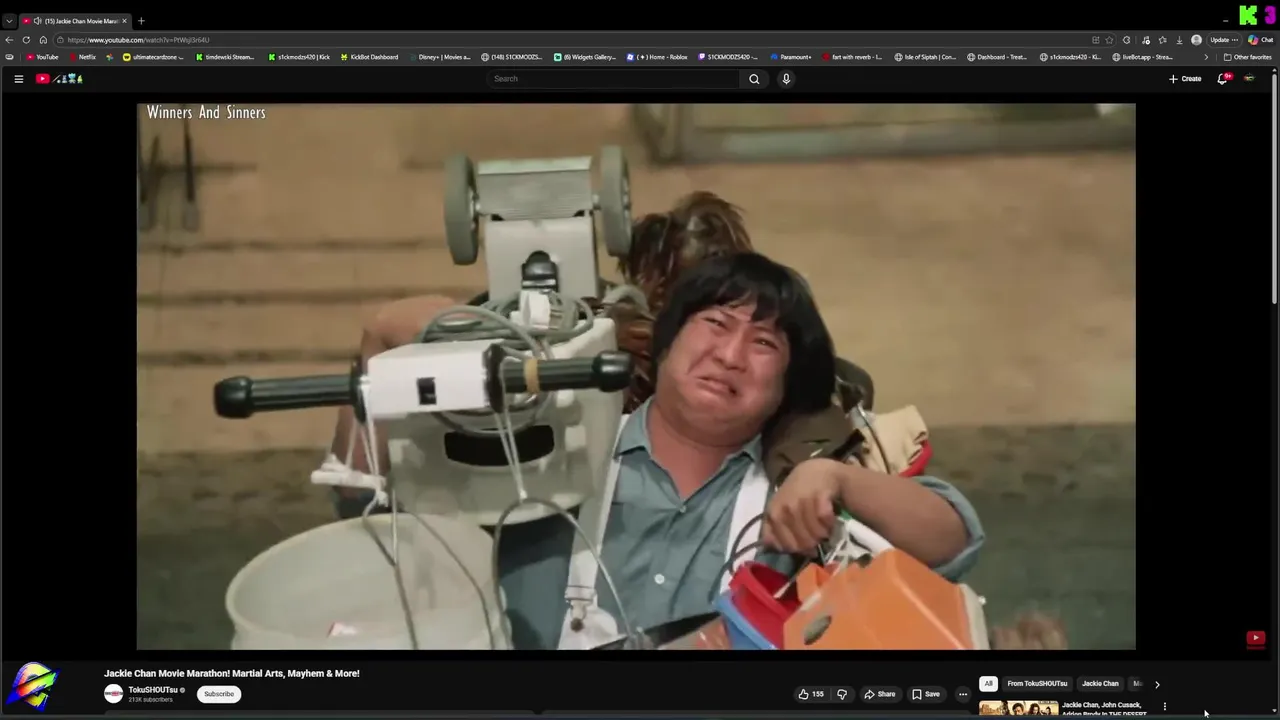Click the YouTube search input field
This screenshot has width=1280, height=720.
tap(612, 79)
